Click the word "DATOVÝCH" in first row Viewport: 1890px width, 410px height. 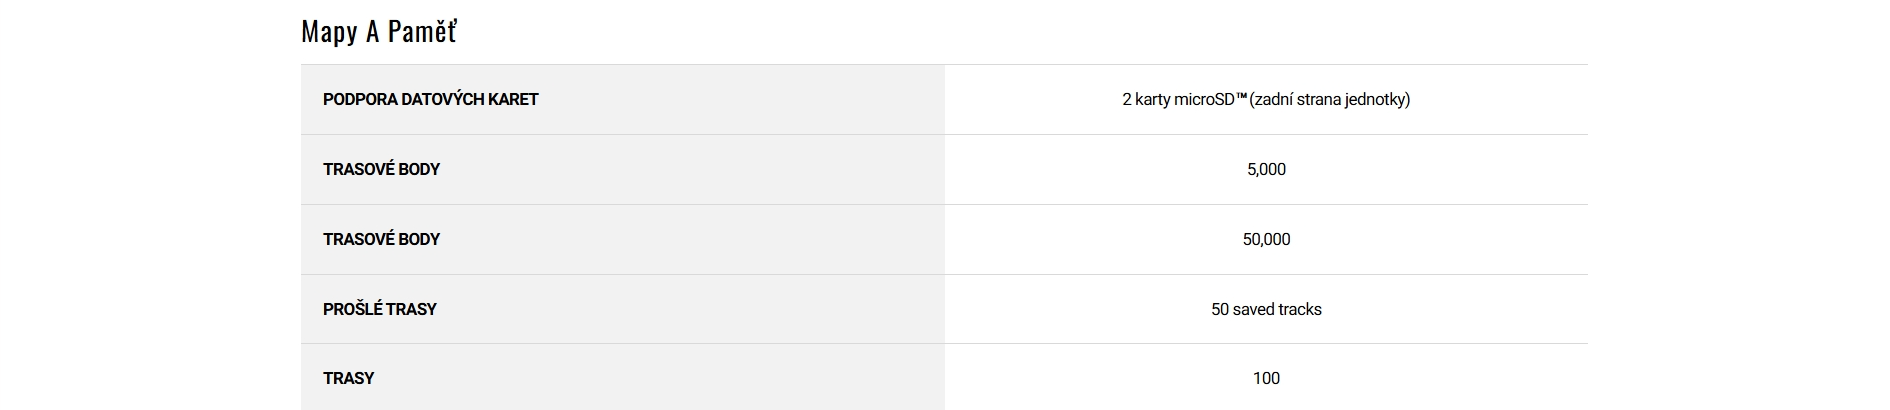point(442,100)
